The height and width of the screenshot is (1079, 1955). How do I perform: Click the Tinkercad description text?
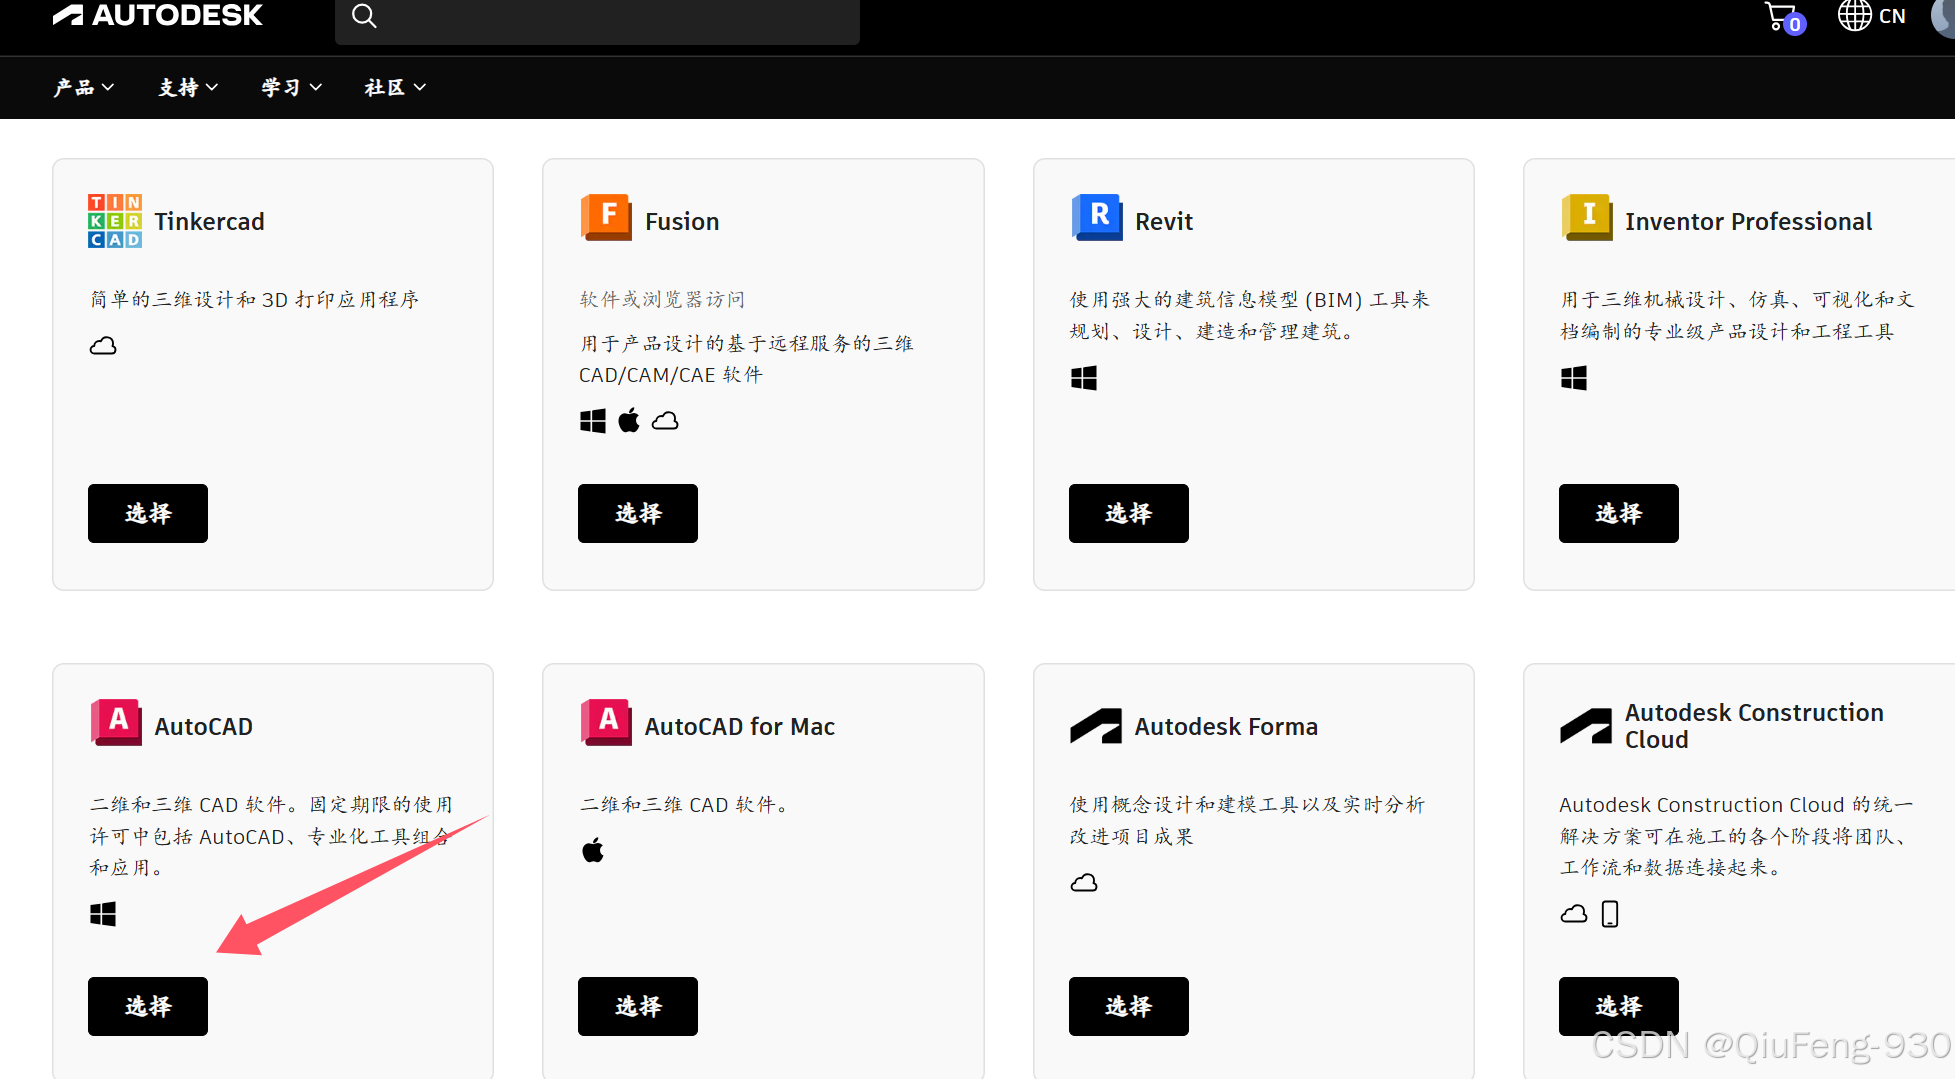click(x=255, y=299)
